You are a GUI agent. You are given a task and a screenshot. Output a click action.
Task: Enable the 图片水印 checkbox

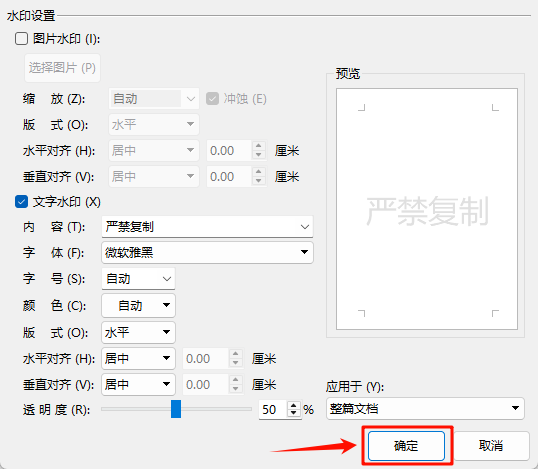[21, 39]
